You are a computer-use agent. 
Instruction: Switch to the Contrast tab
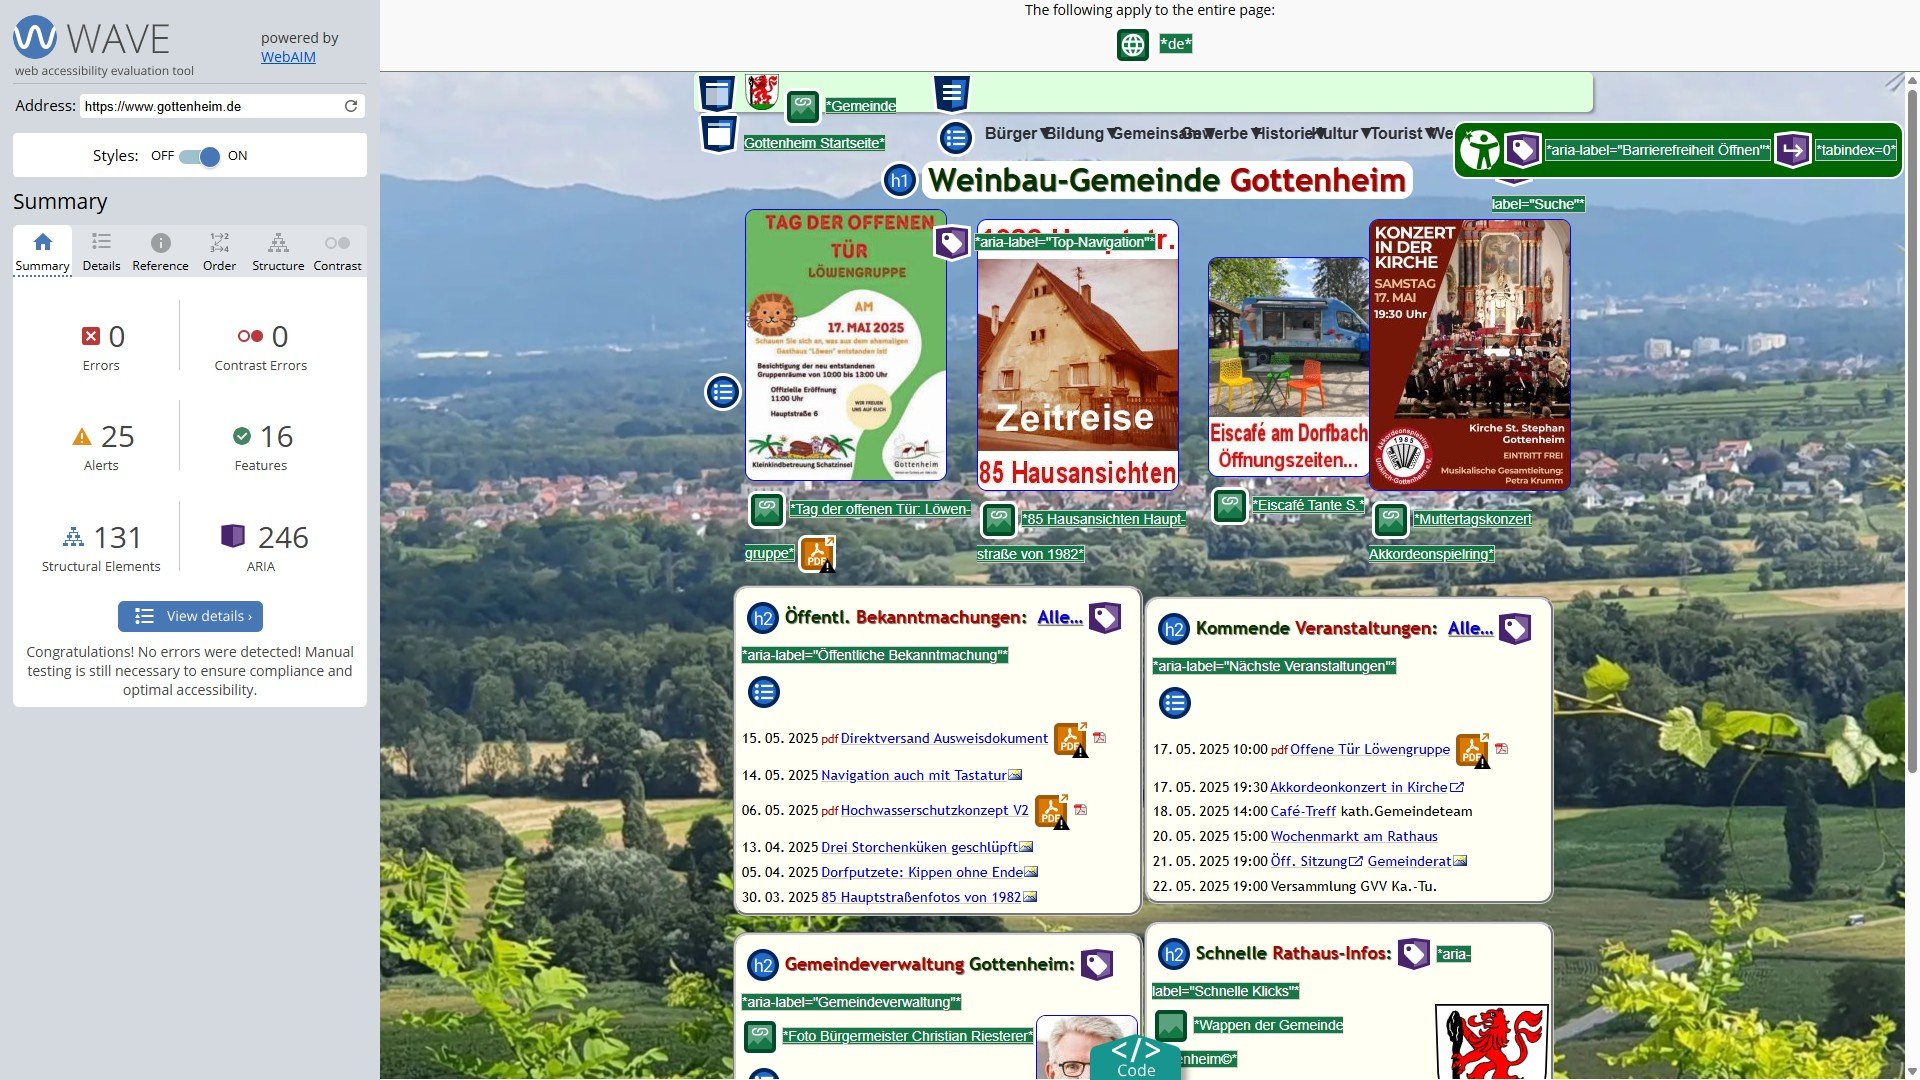pyautogui.click(x=337, y=251)
